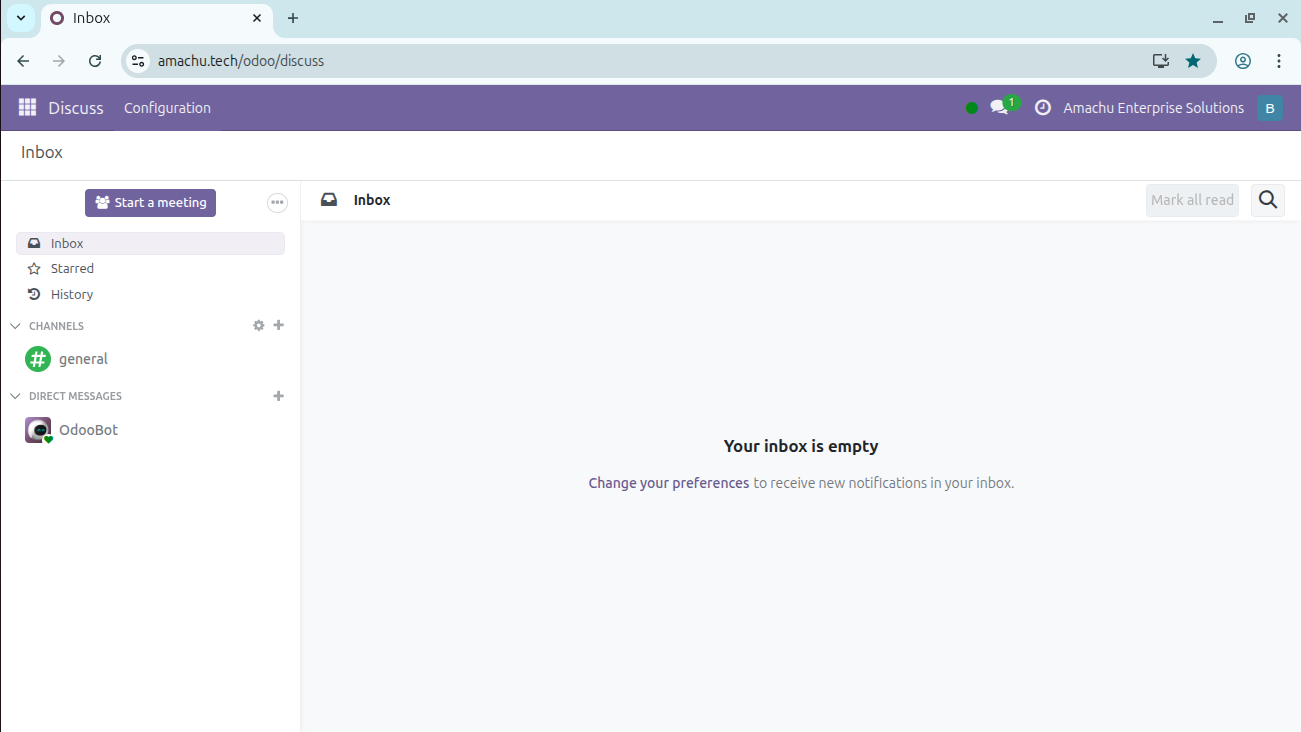Click the green online status indicator

[x=971, y=108]
